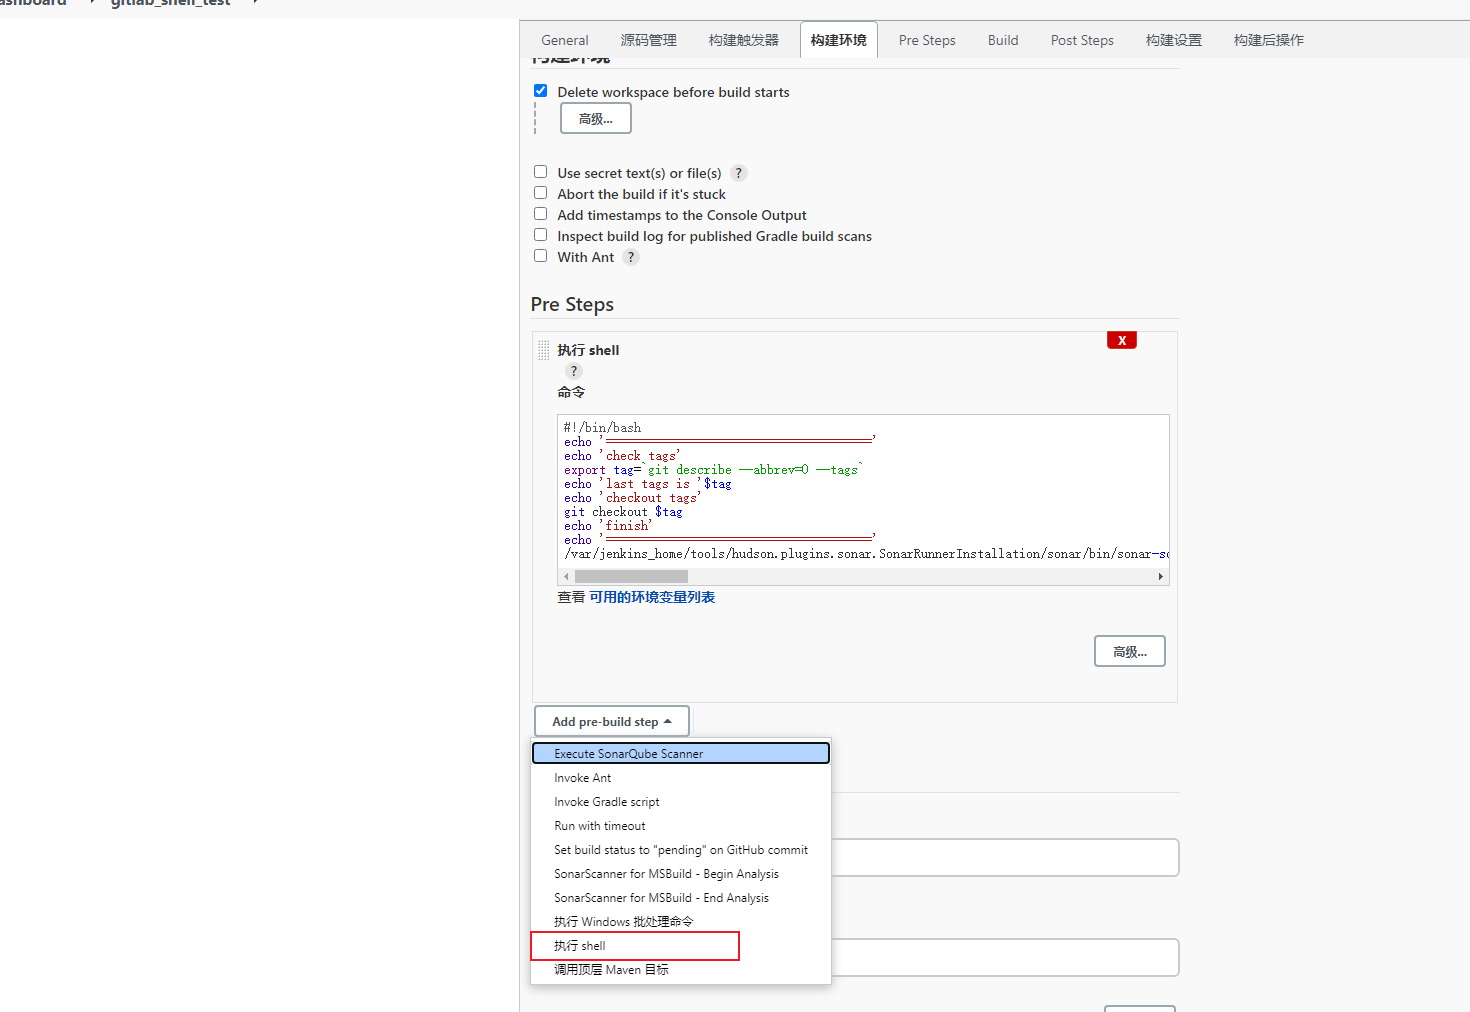Switch to the General tab
This screenshot has height=1012, width=1470.
click(565, 40)
